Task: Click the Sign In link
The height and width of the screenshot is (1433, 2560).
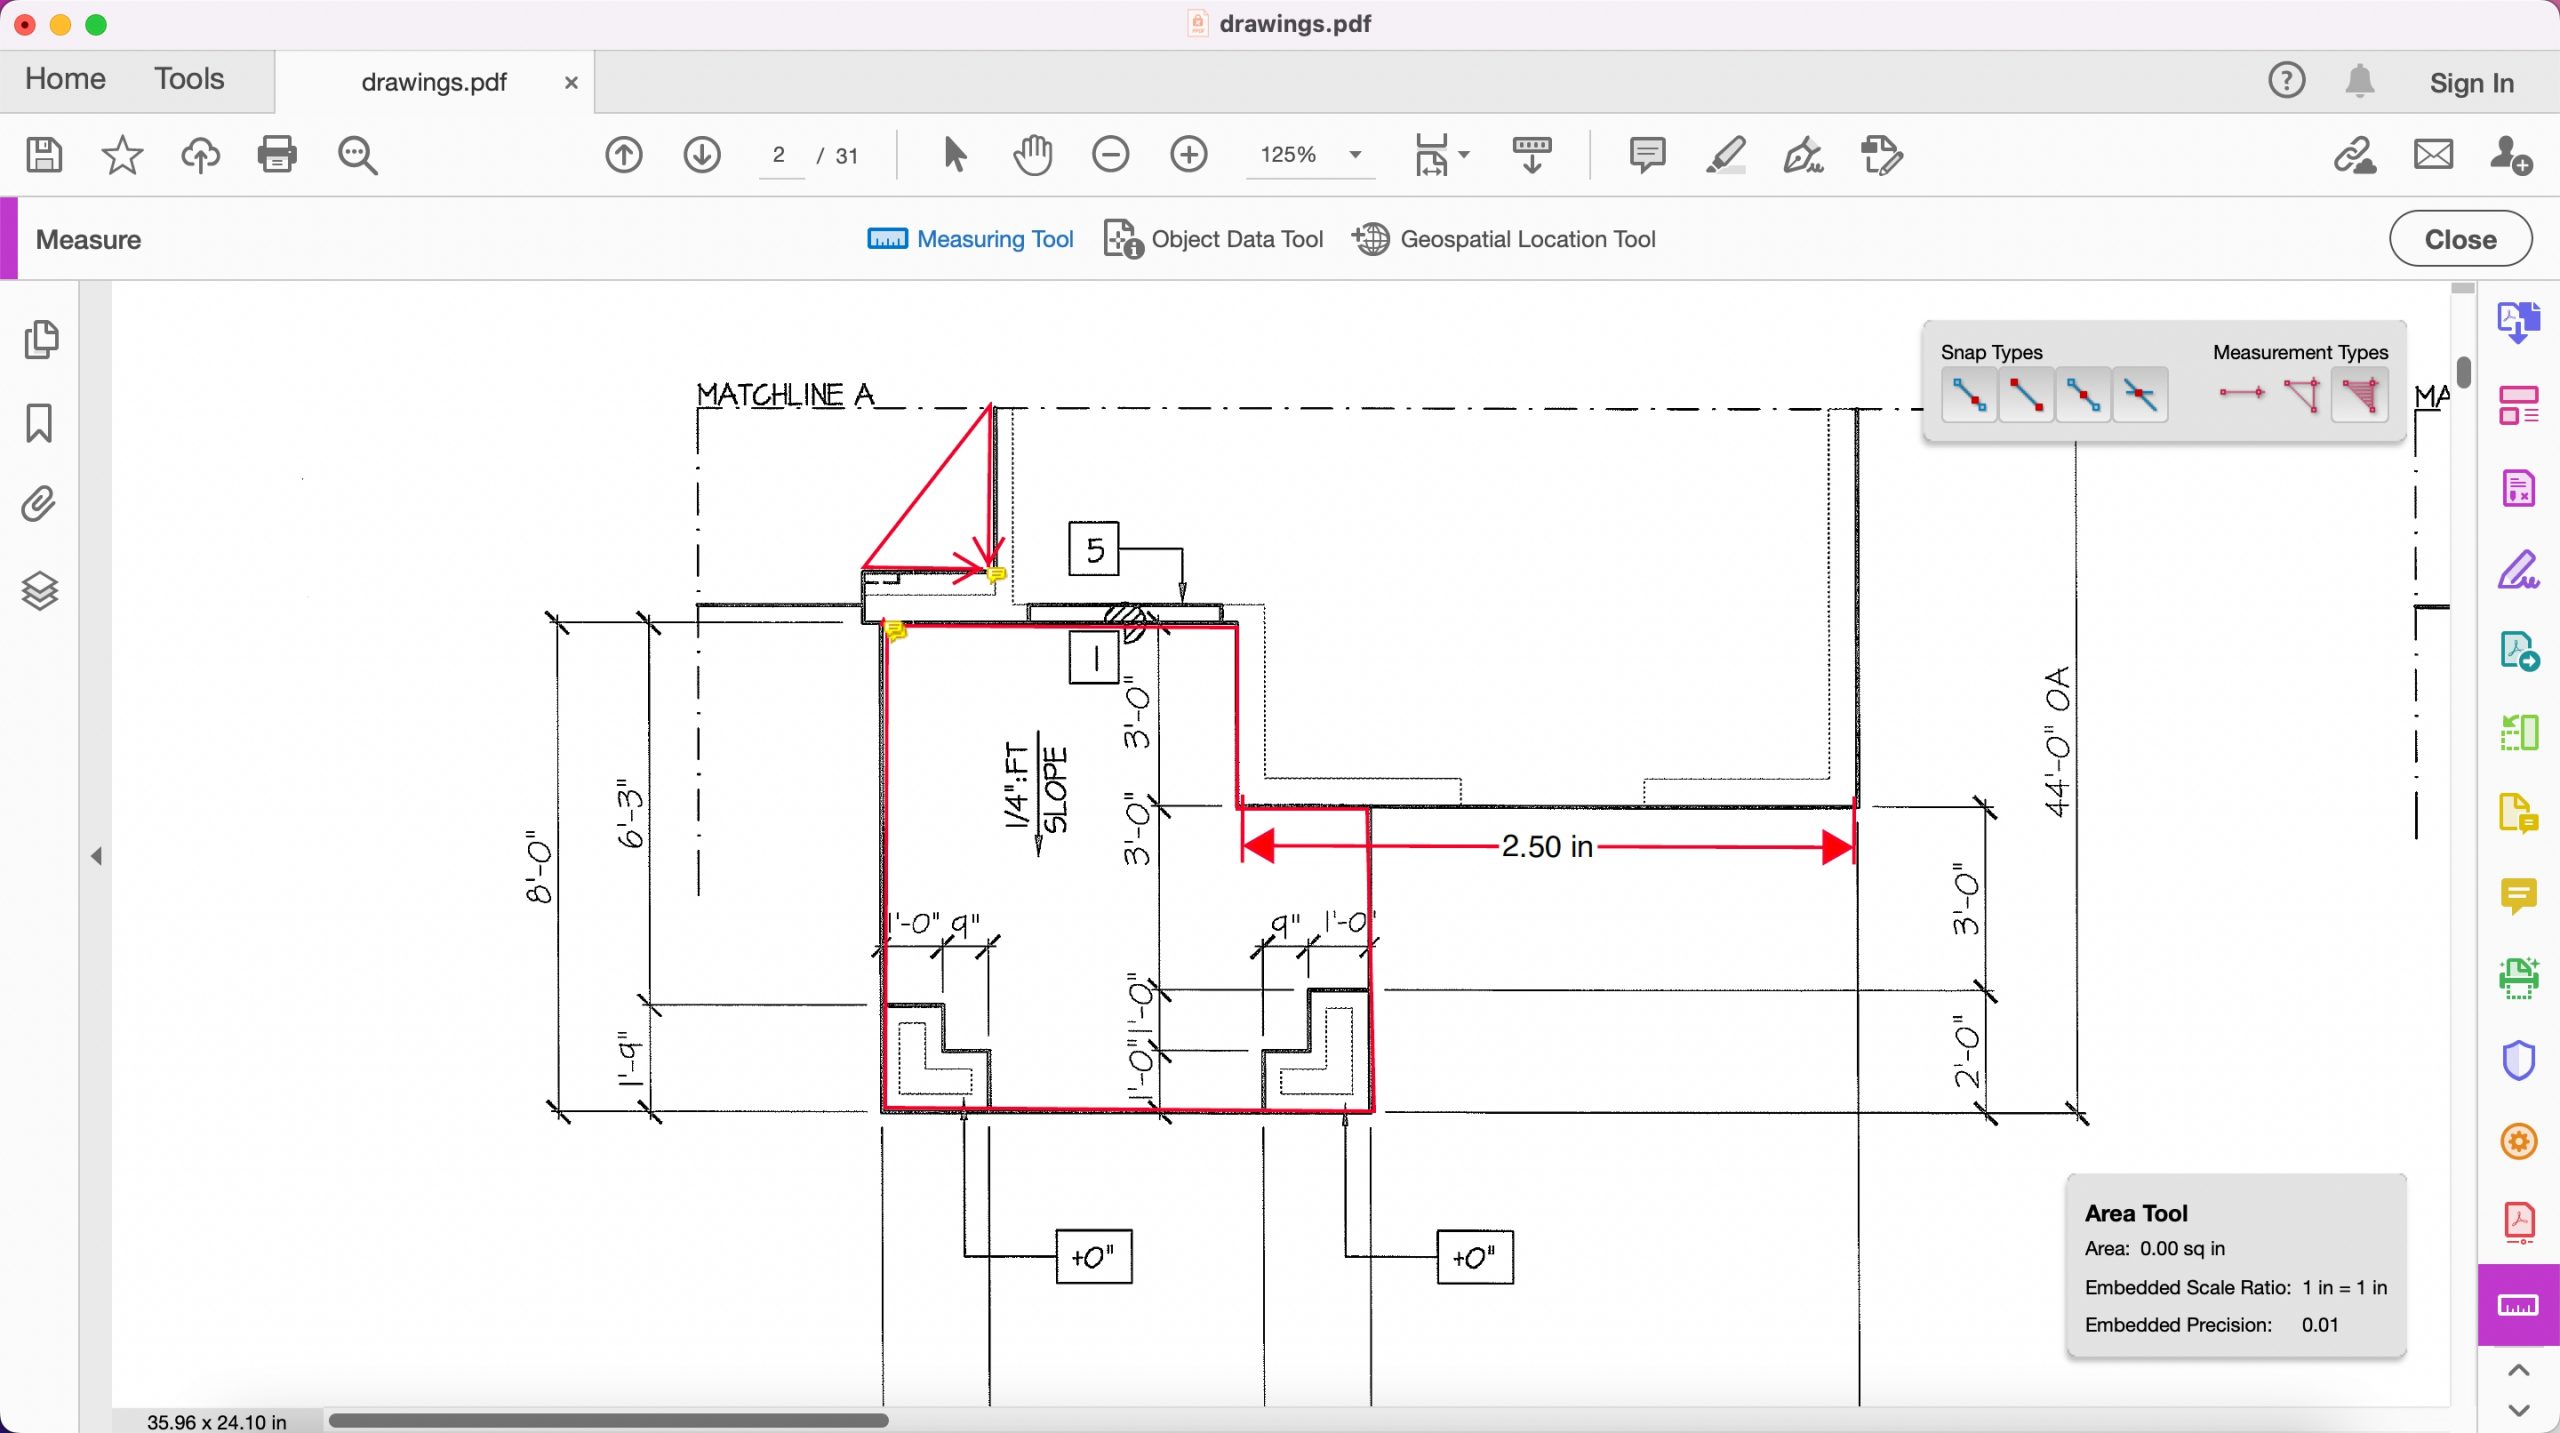Action: click(x=2471, y=83)
